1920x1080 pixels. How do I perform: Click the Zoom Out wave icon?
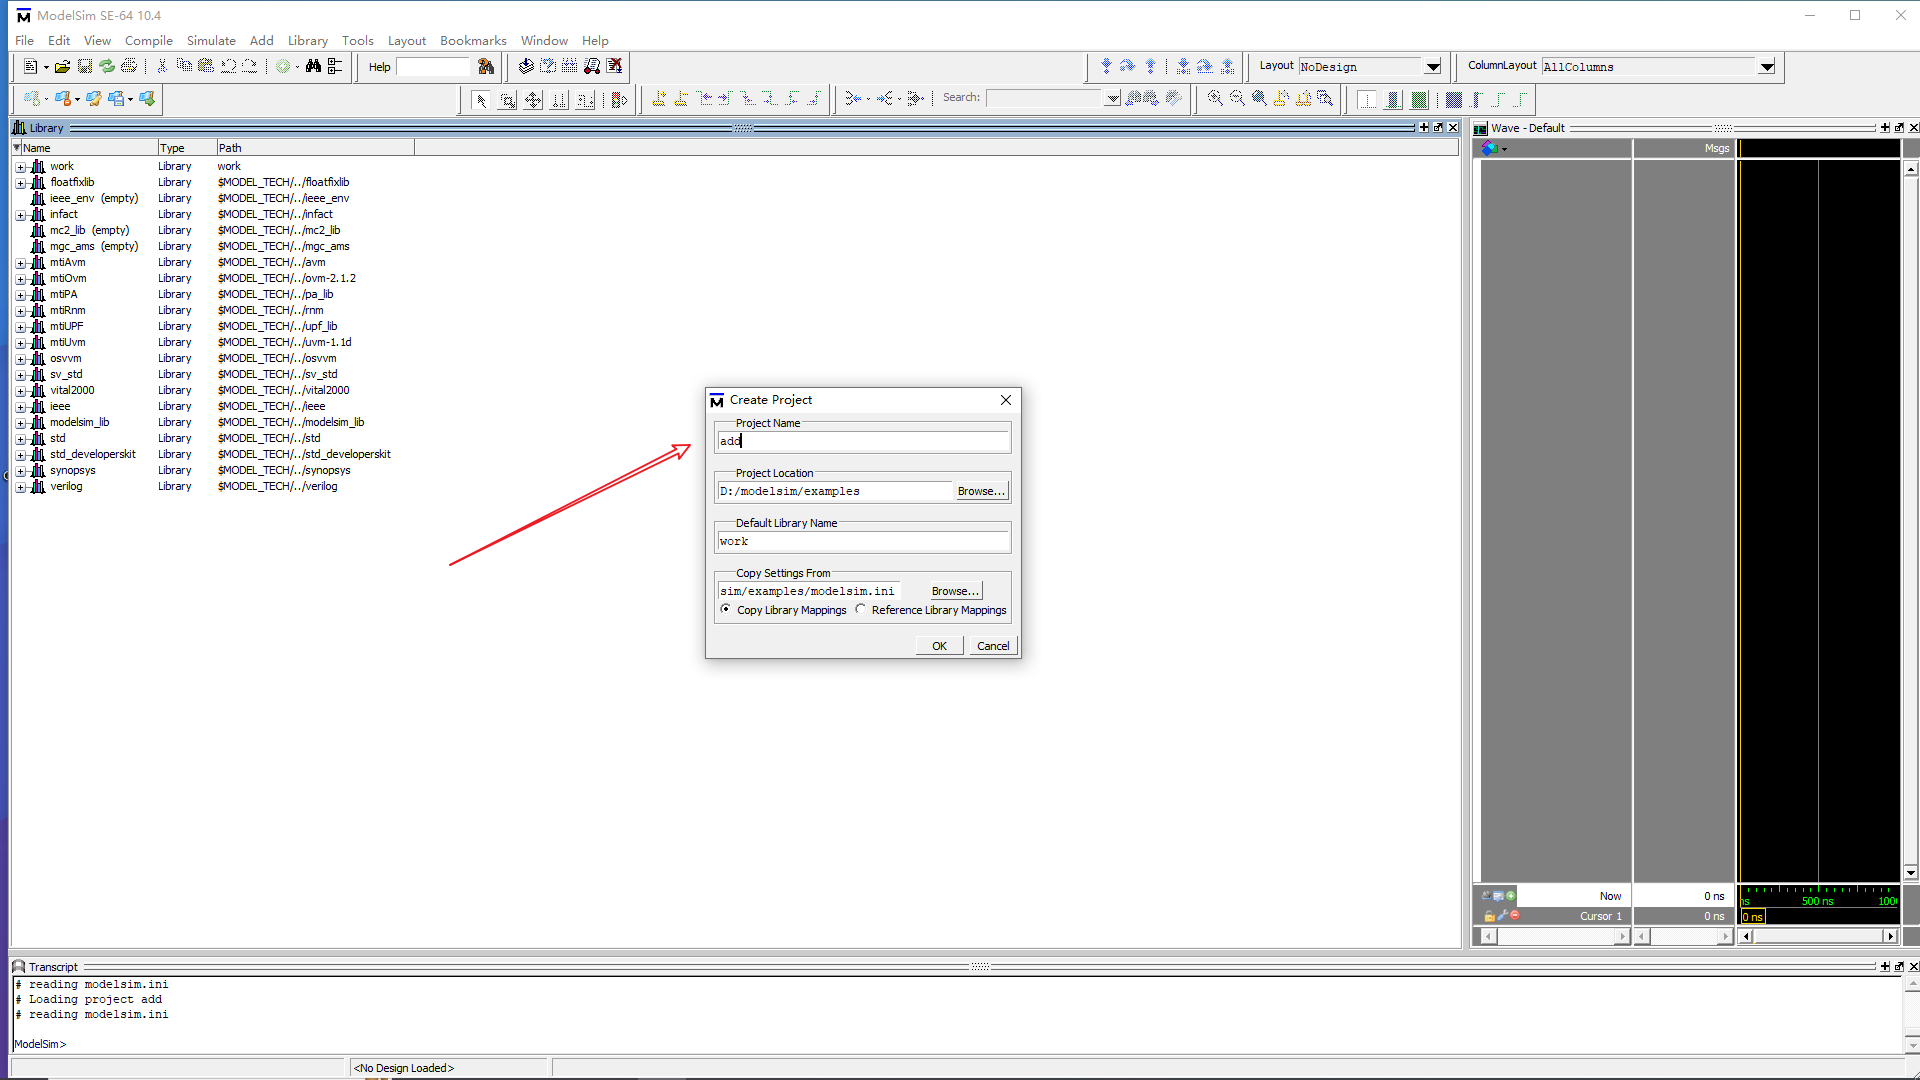tap(1237, 99)
